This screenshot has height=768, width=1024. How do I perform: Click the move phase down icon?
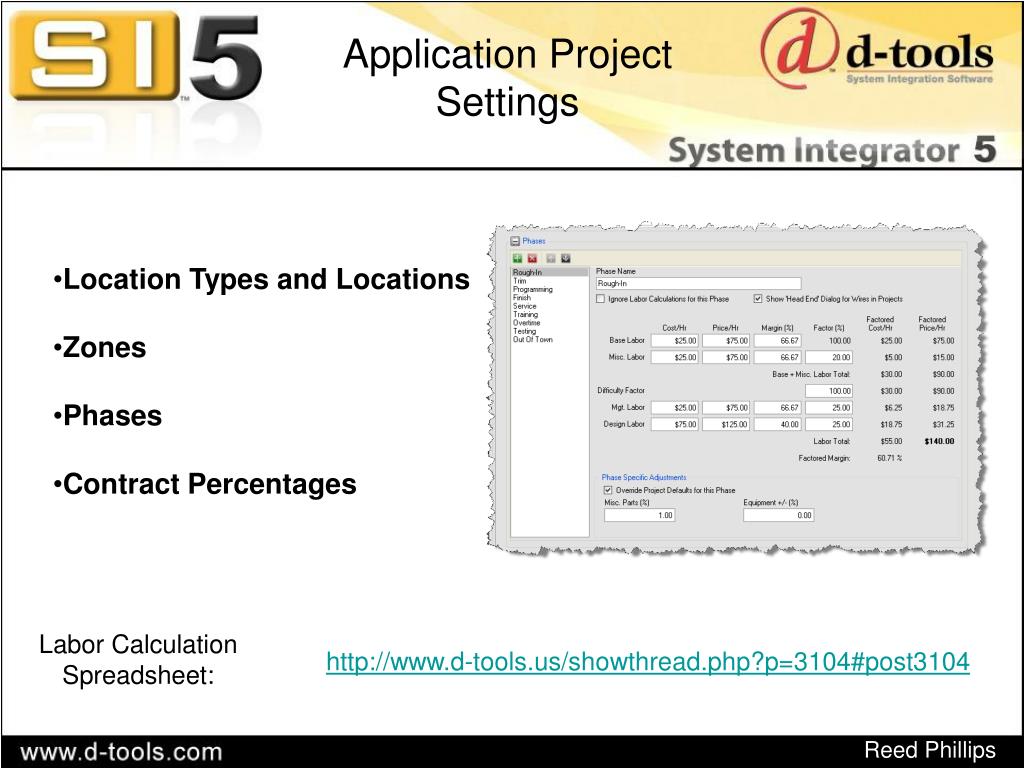click(566, 259)
